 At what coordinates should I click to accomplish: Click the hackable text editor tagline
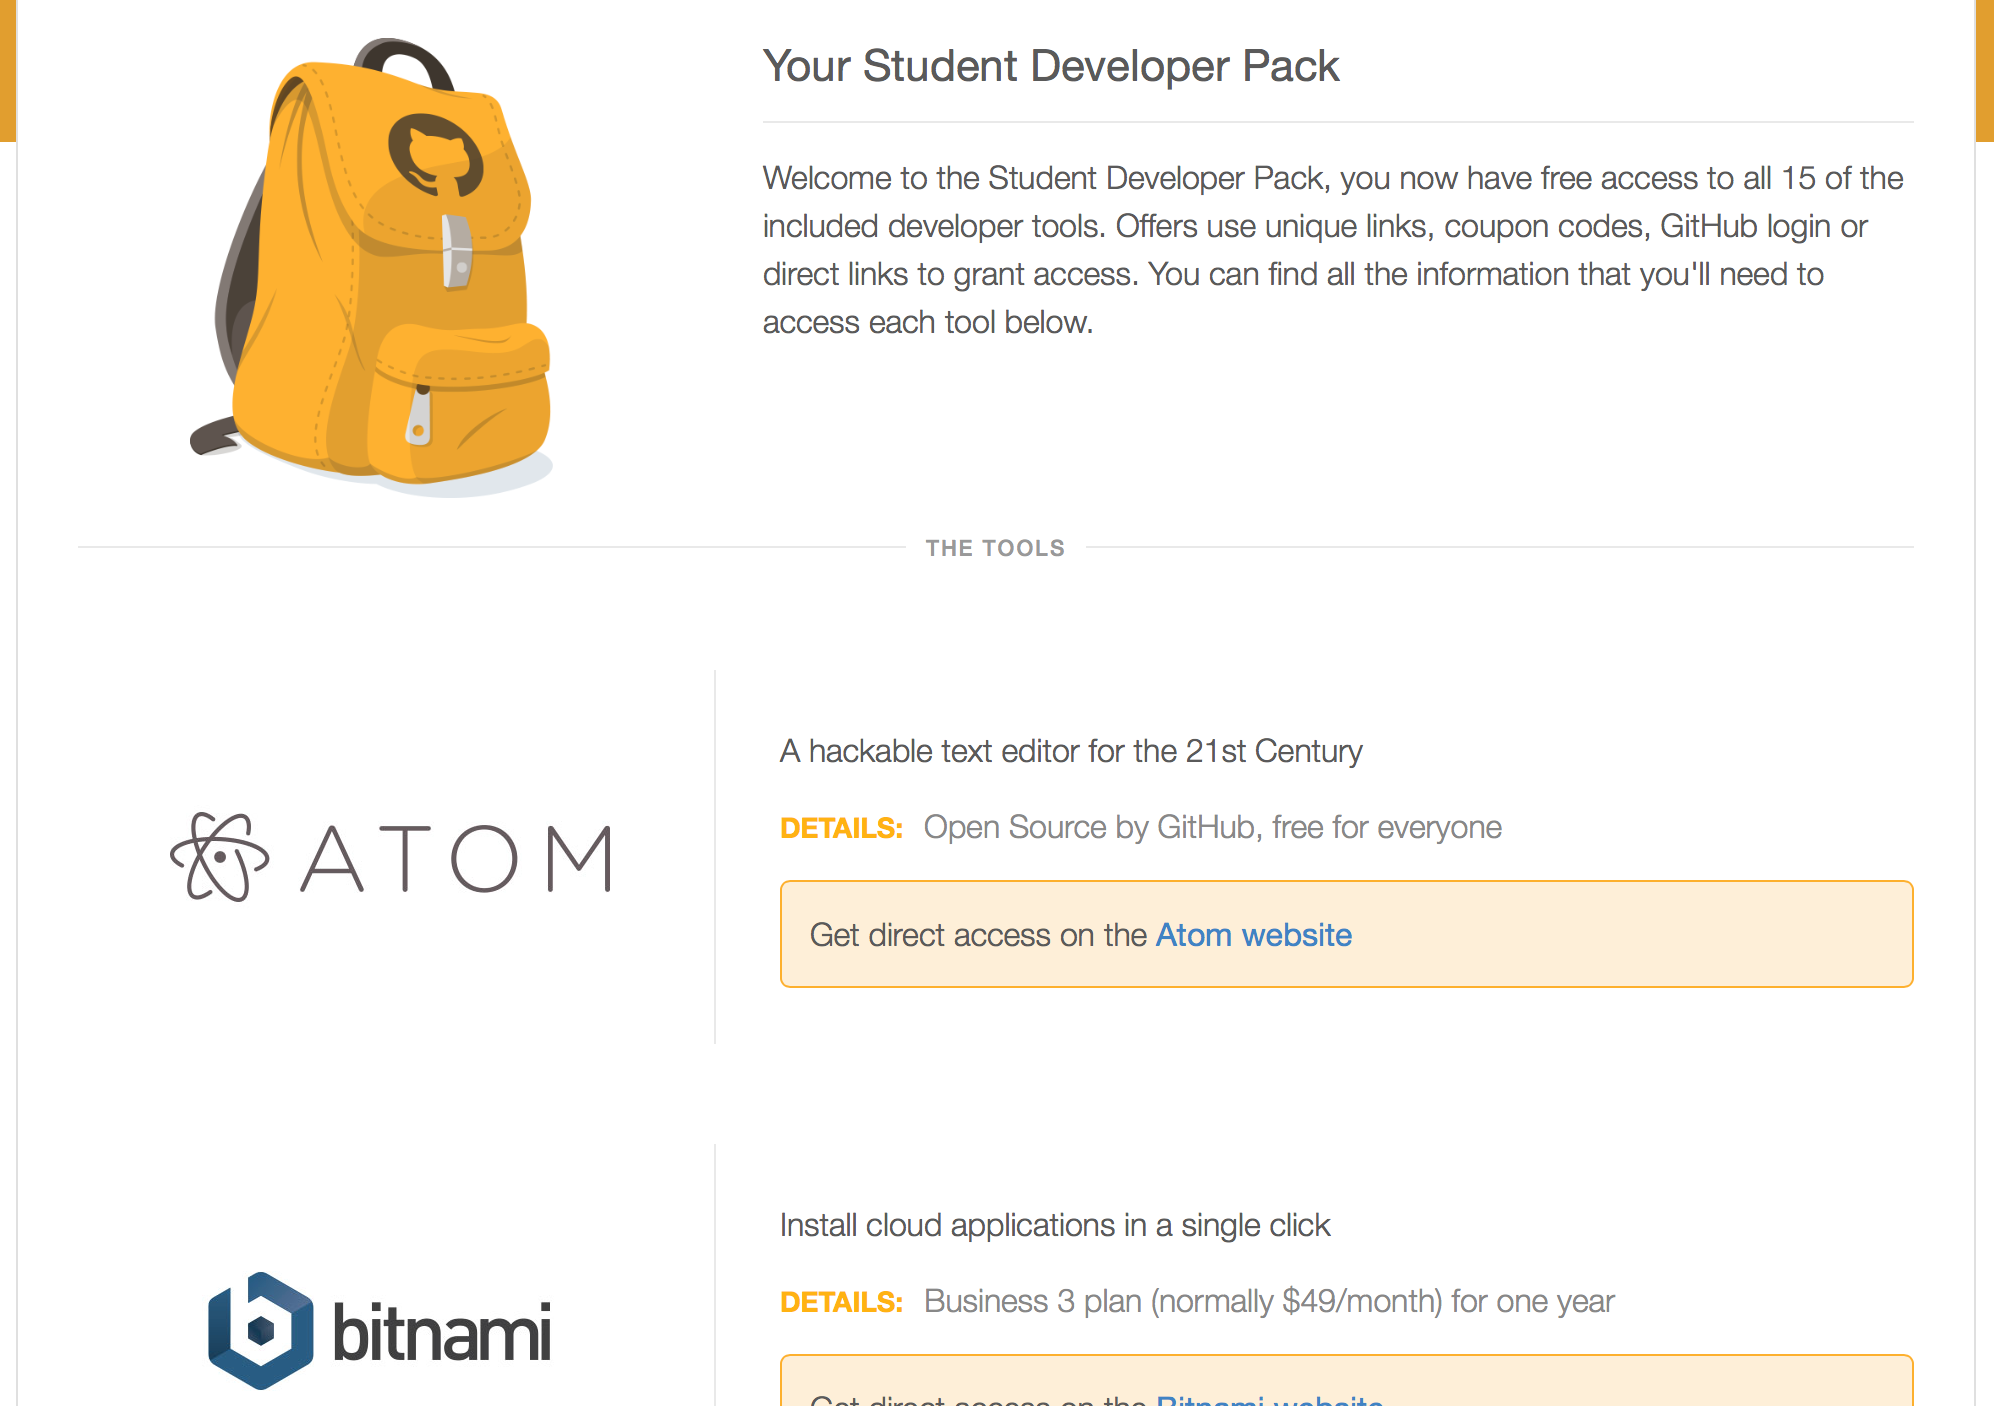pyautogui.click(x=1071, y=751)
